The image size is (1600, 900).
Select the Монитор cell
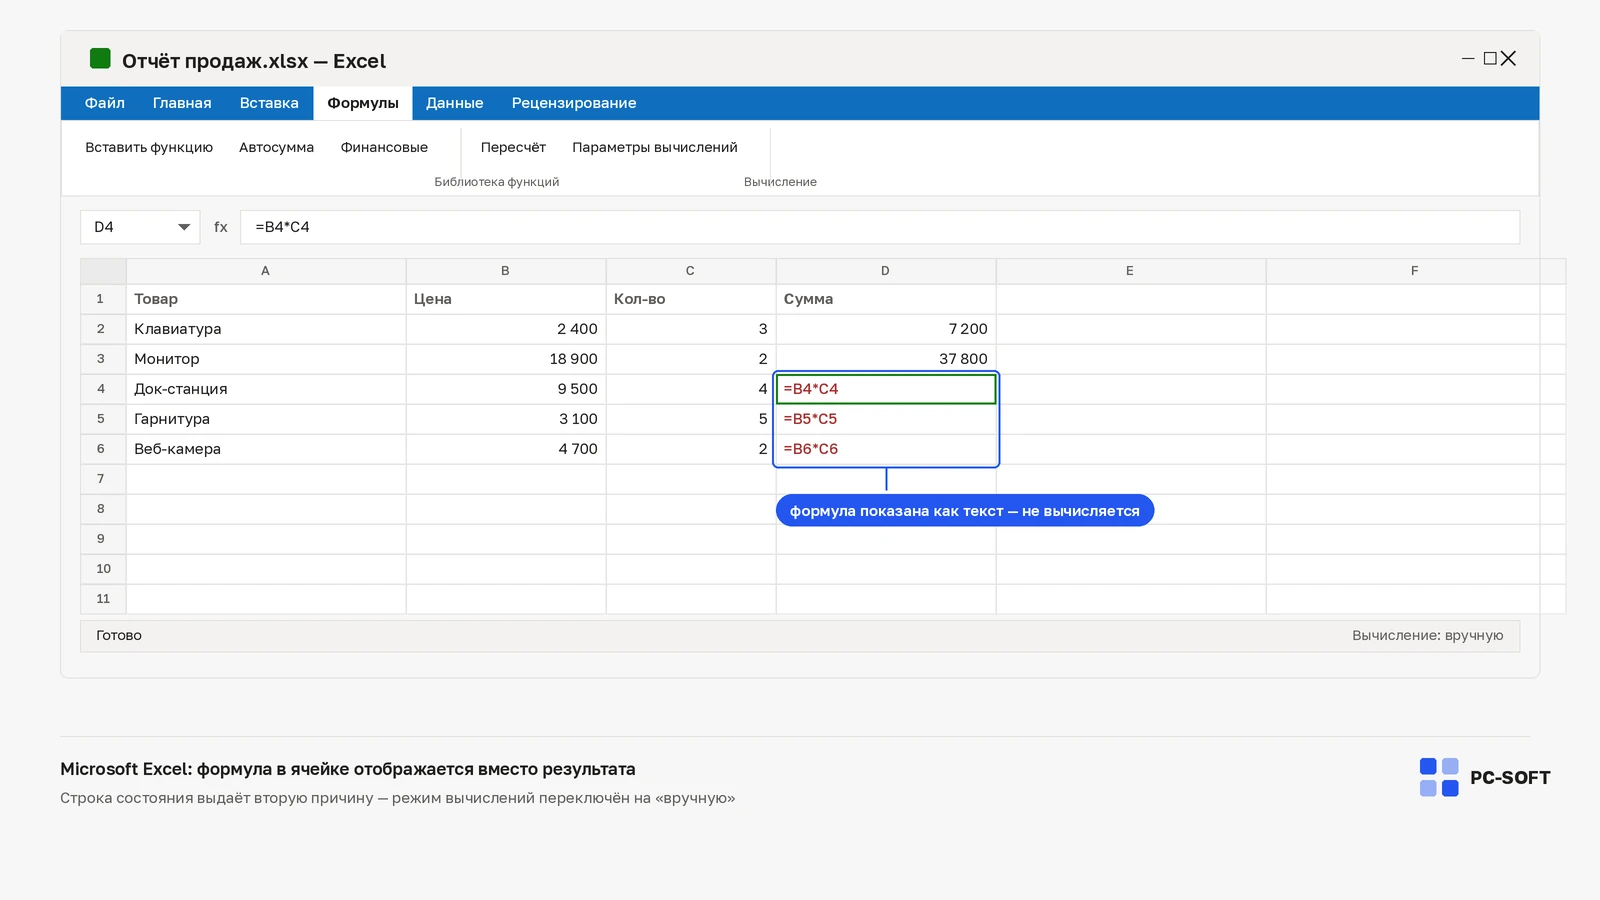tap(266, 359)
